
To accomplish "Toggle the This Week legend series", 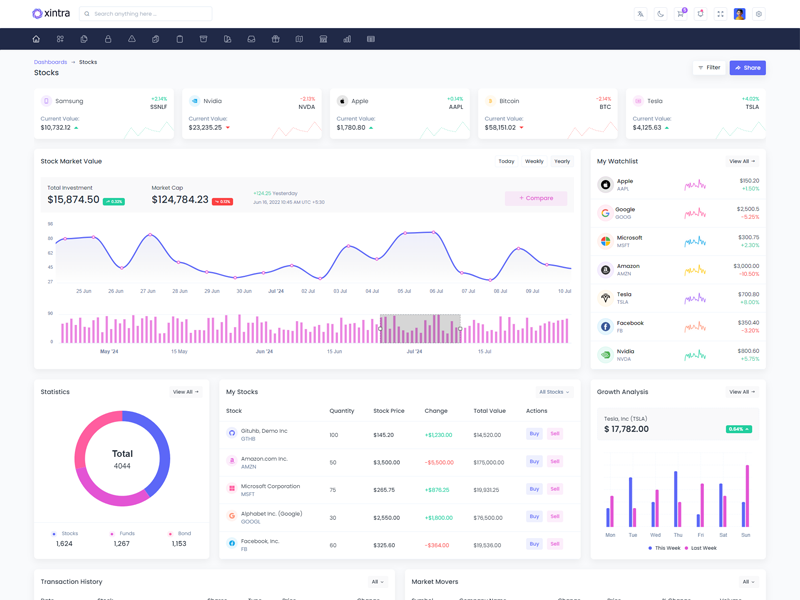I will point(664,548).
